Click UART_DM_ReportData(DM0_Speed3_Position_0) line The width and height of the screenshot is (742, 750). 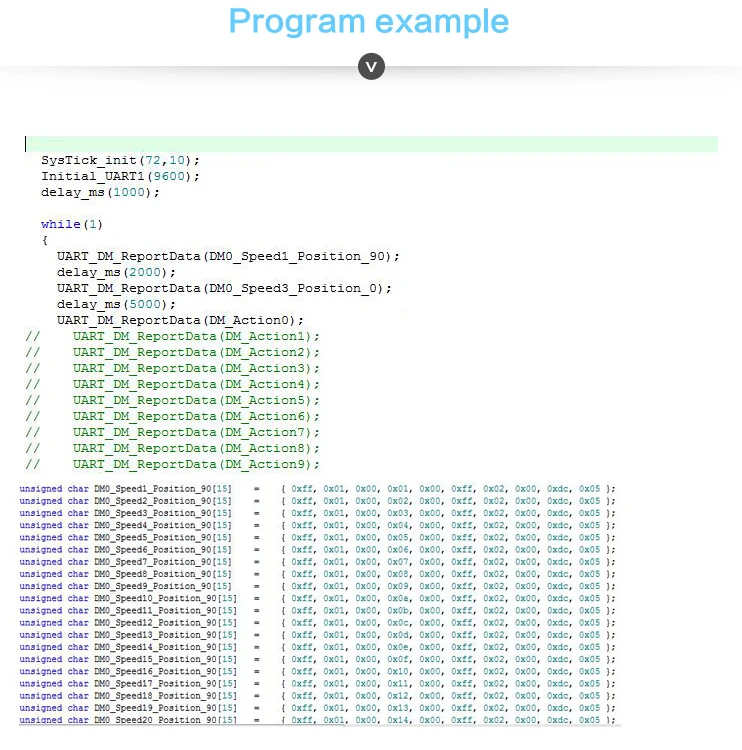click(x=224, y=288)
